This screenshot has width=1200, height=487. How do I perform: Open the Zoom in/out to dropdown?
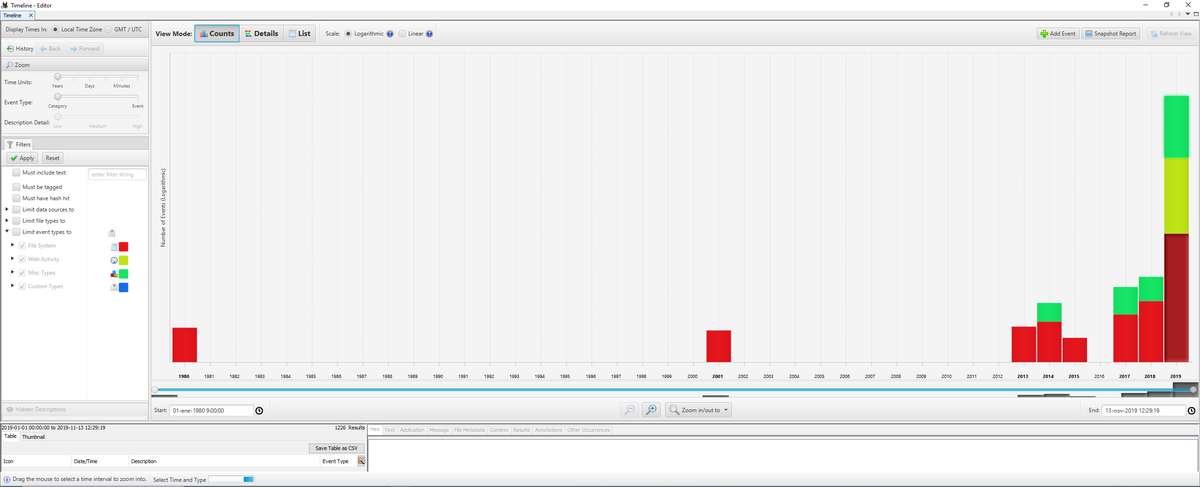coord(699,410)
